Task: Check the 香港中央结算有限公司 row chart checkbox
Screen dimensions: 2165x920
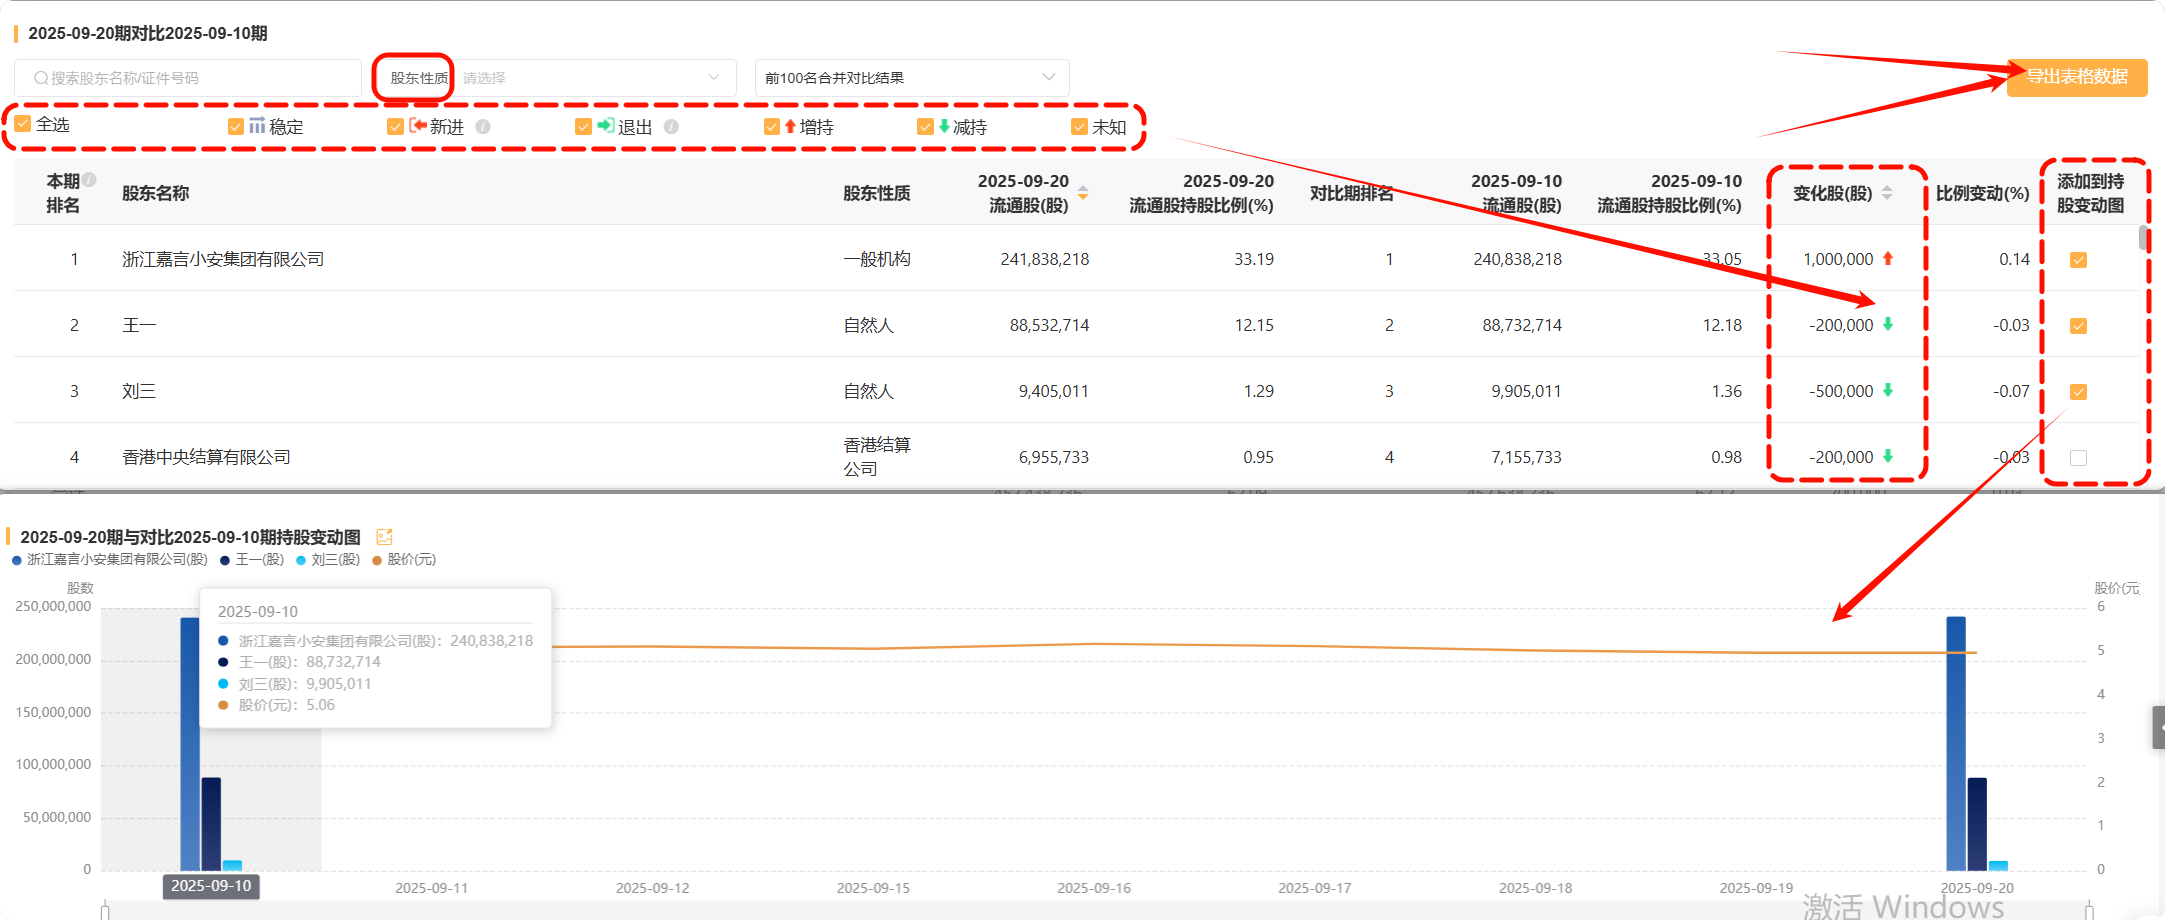Action: pos(2079,458)
